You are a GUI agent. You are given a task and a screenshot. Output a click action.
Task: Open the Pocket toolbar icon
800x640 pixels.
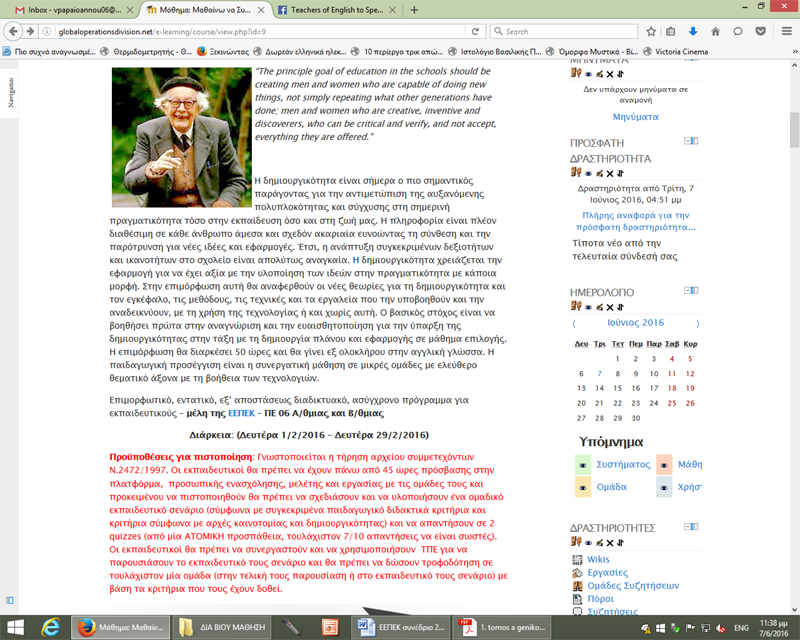click(x=760, y=32)
